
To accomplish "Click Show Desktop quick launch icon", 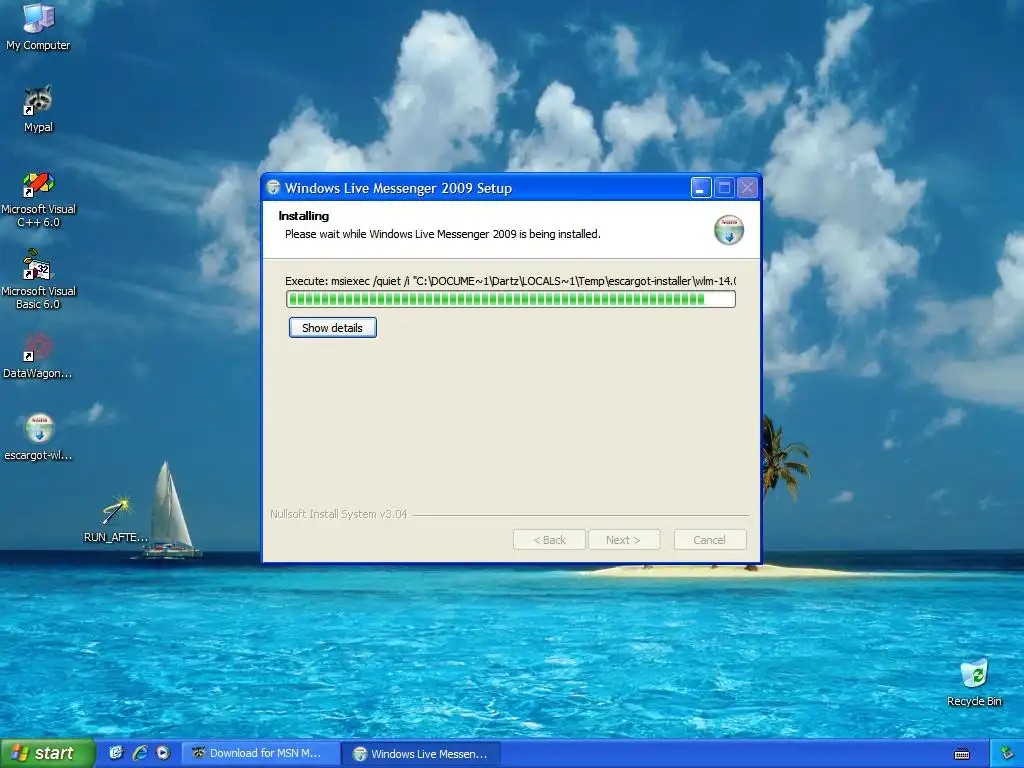I will 116,753.
